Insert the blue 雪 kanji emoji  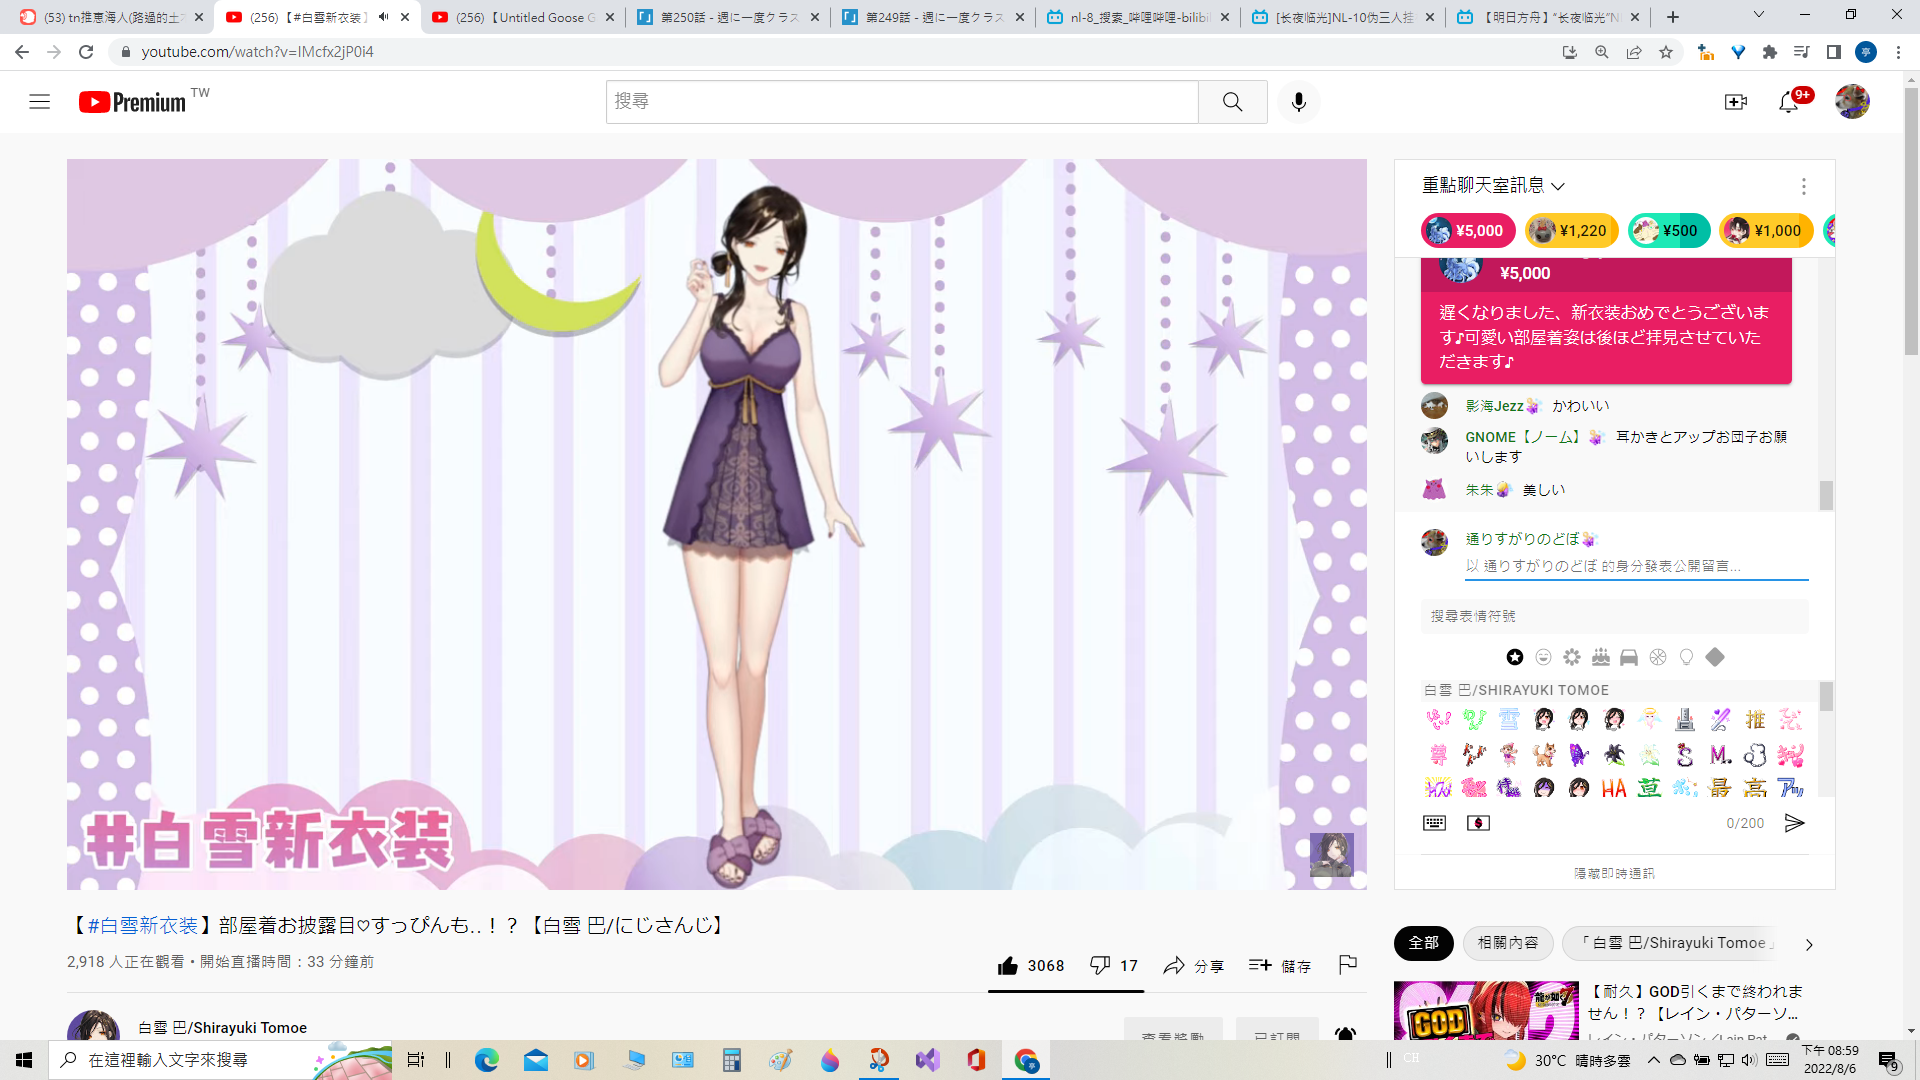[x=1509, y=719]
